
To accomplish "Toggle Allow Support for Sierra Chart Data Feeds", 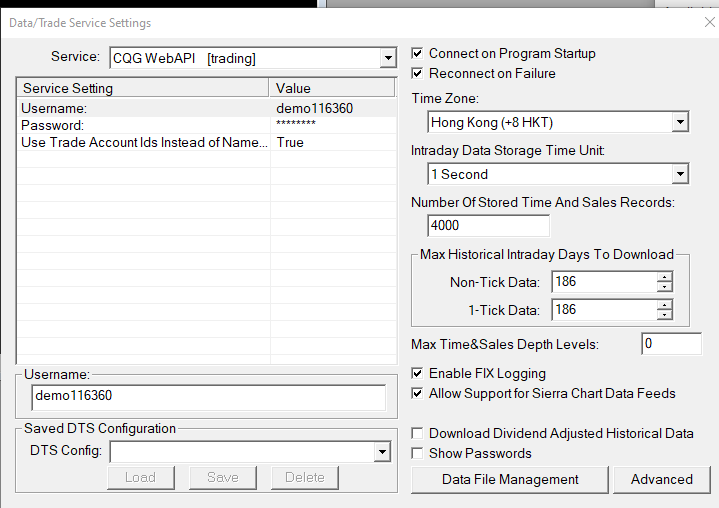I will point(417,393).
